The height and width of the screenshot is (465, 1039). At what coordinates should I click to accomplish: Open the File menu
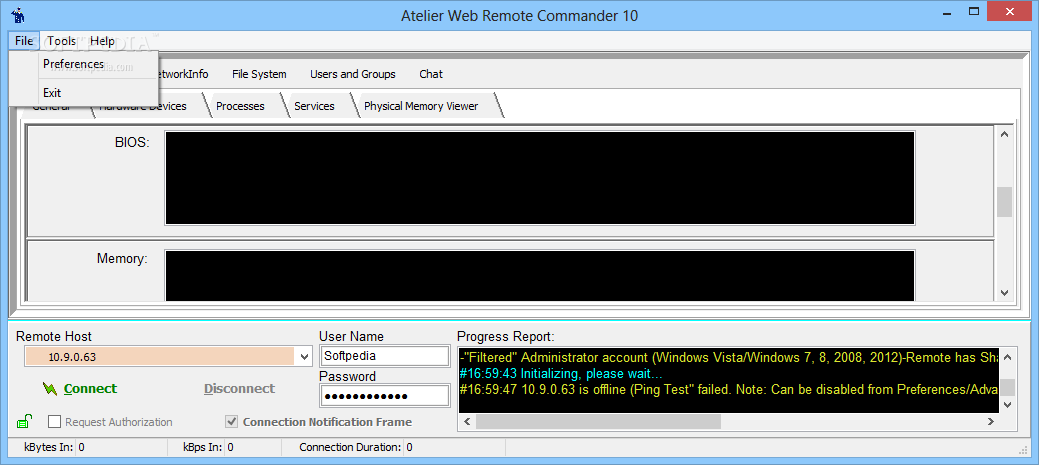(24, 41)
